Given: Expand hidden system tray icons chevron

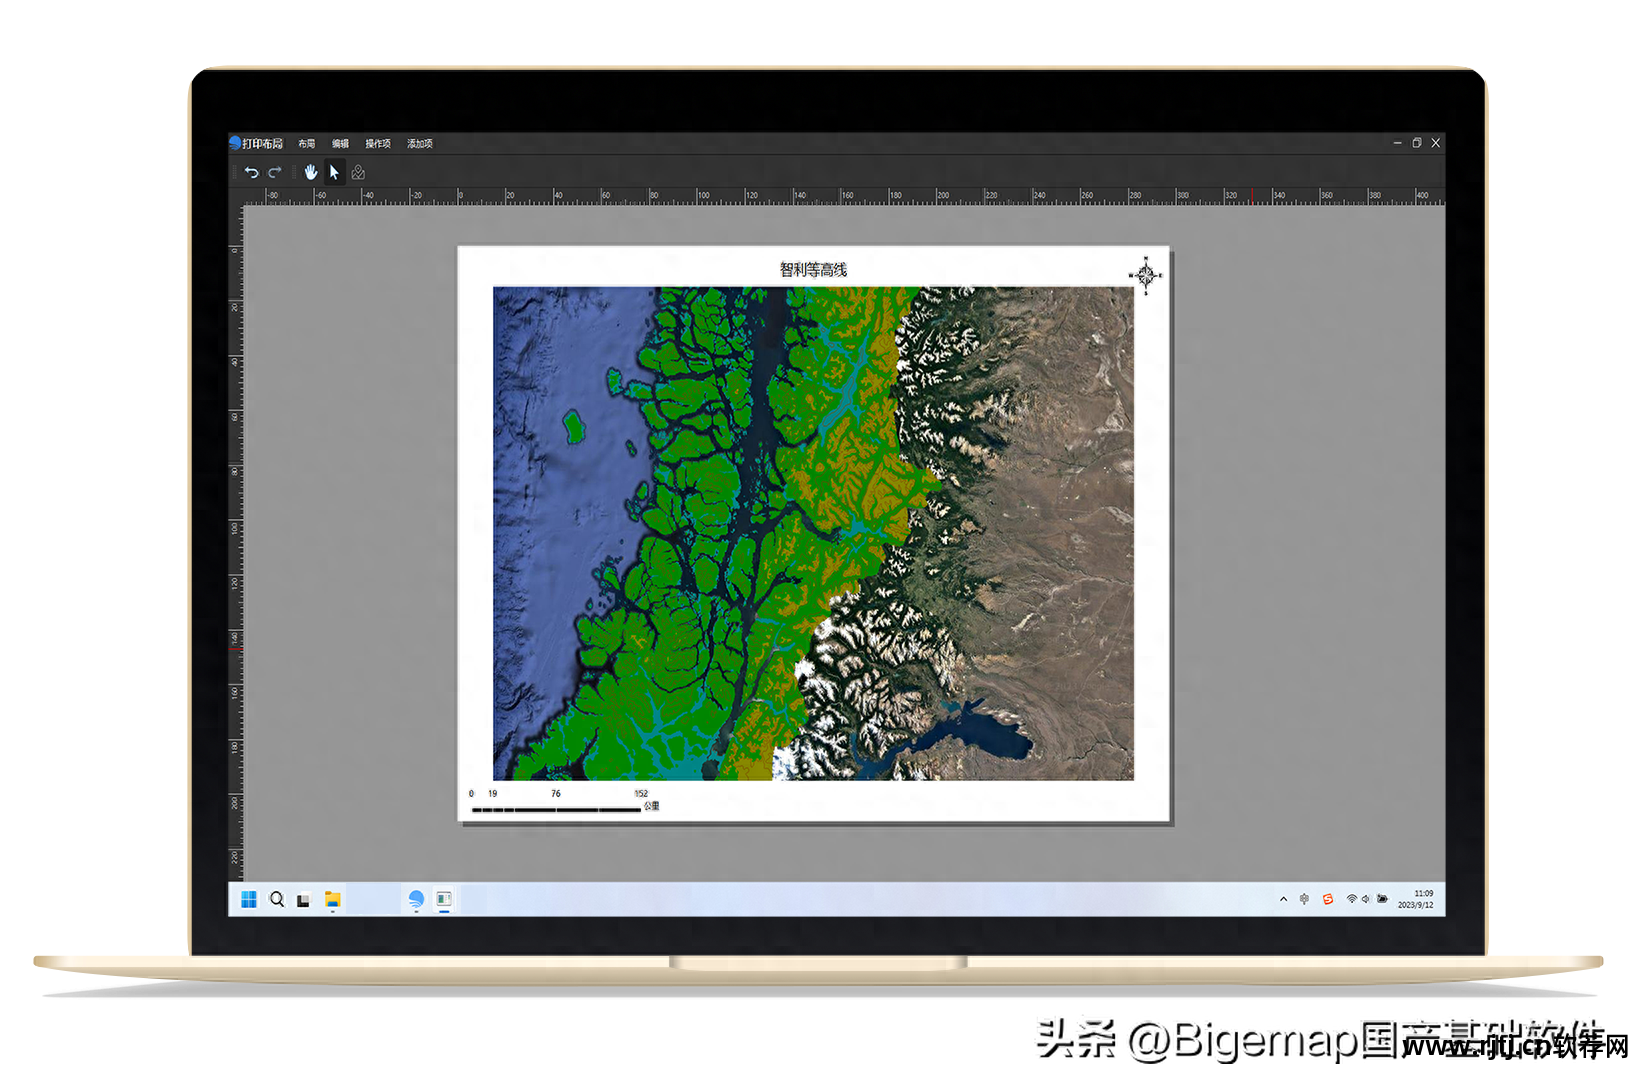Looking at the screenshot, I should (x=1283, y=899).
